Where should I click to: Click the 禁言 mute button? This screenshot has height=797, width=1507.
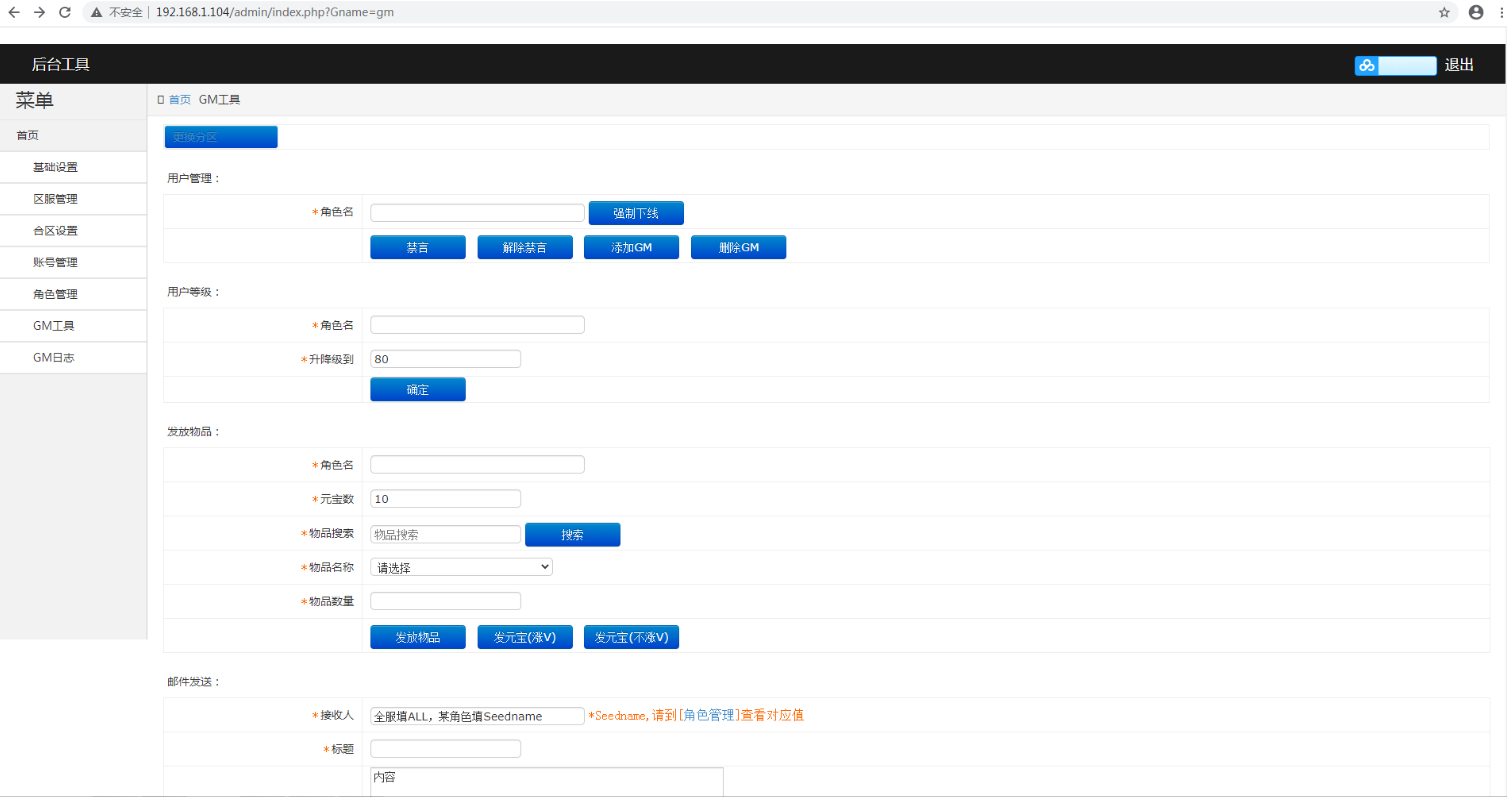click(x=417, y=247)
